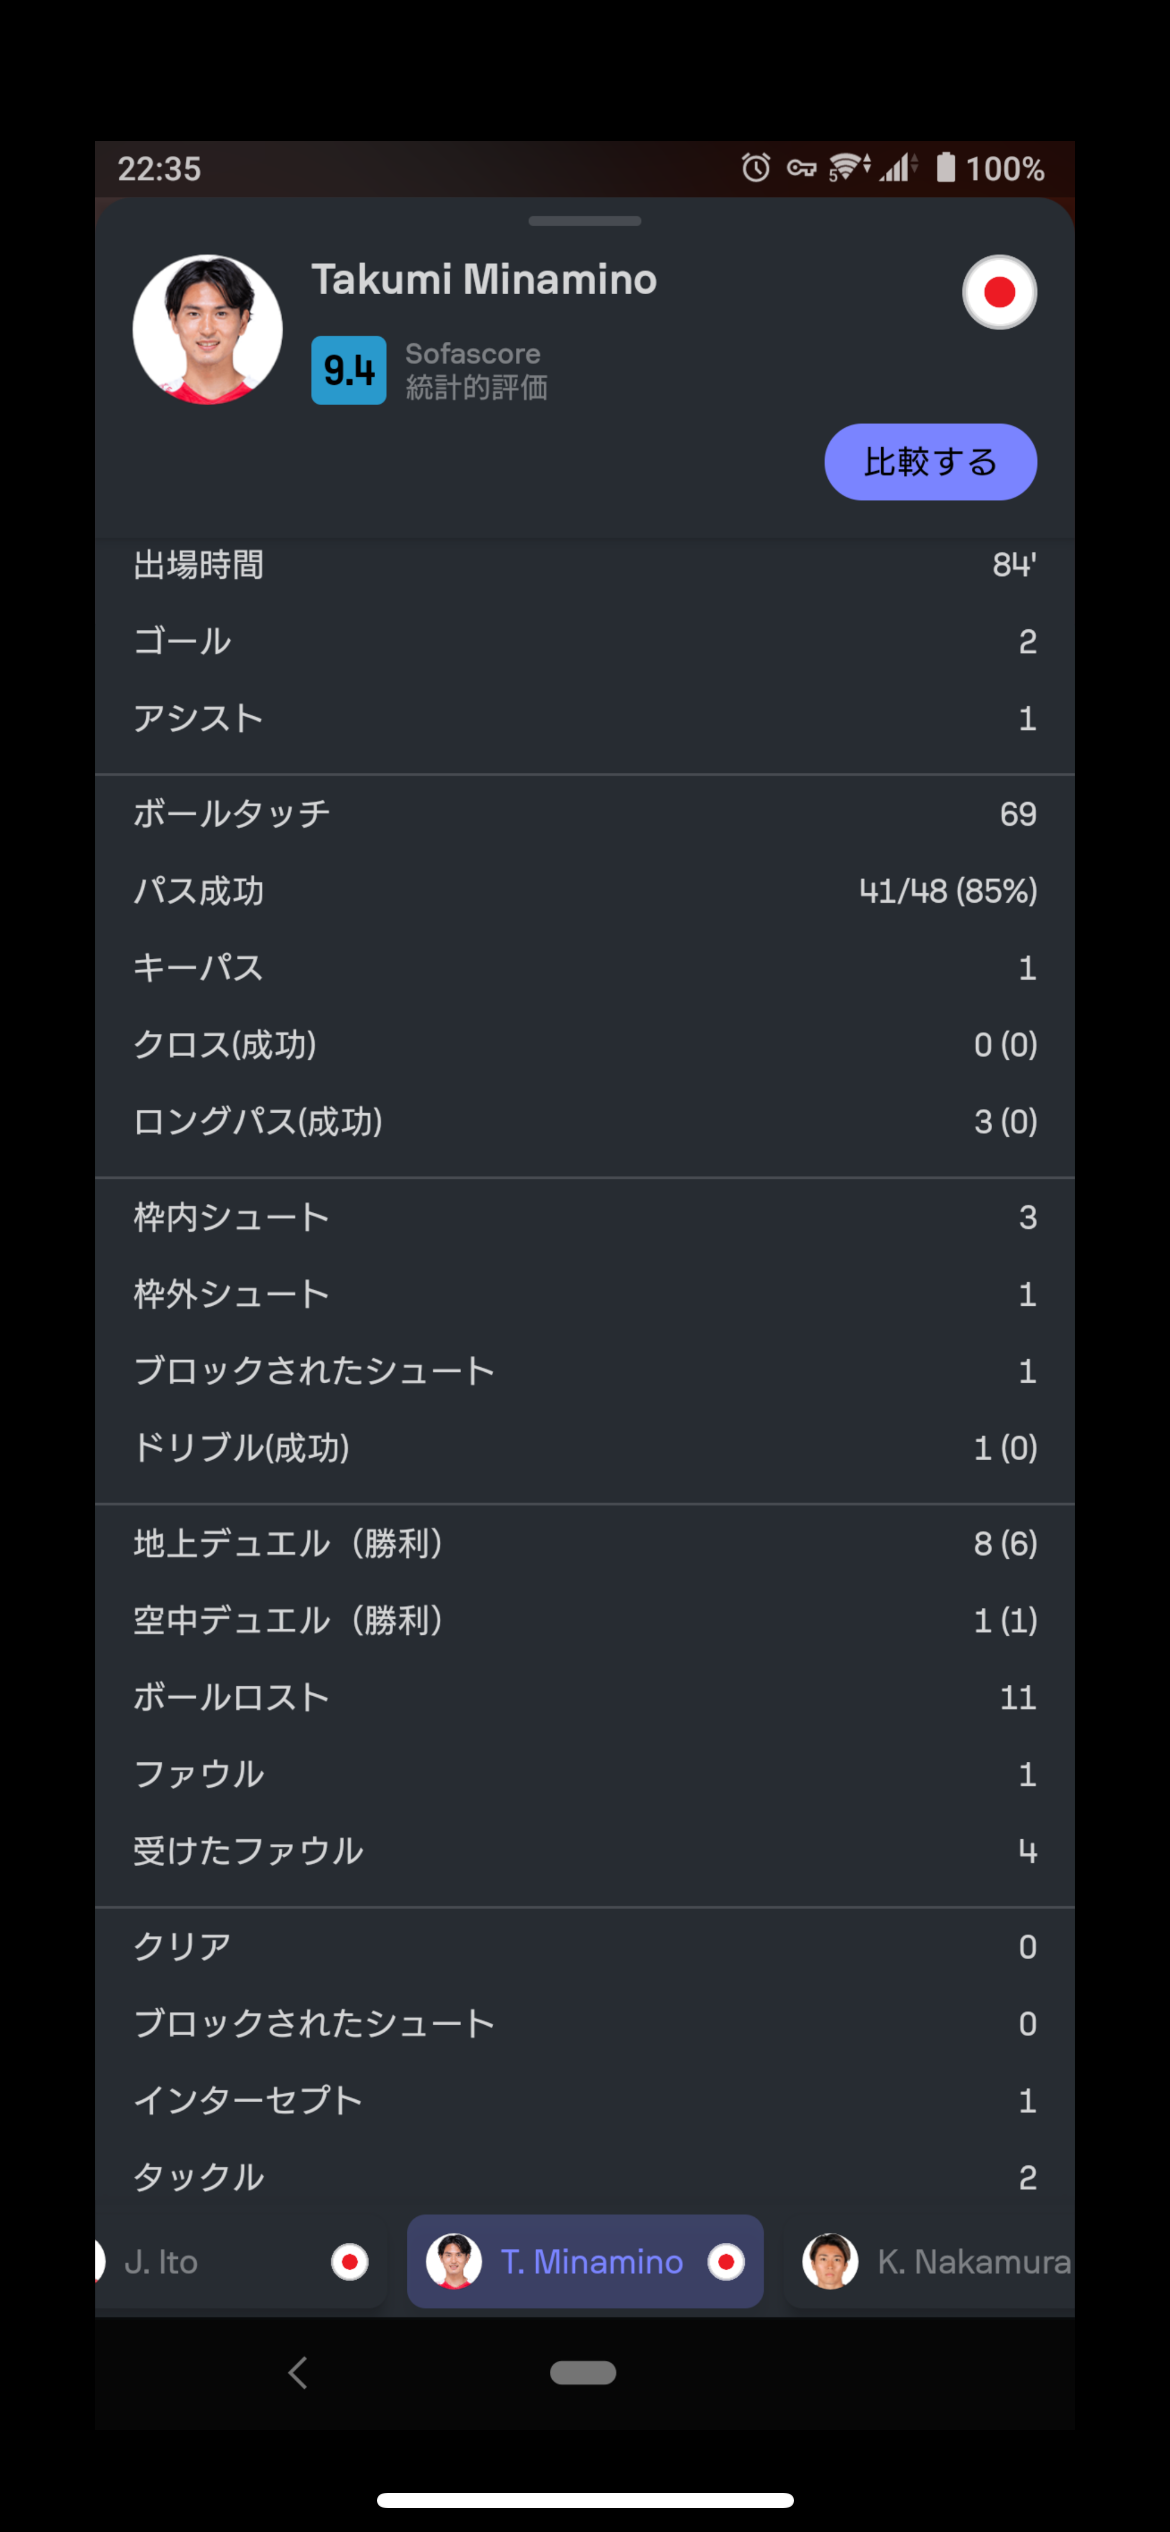This screenshot has height=2532, width=1170.
Task: Select the T. Minamino player tab
Action: (585, 2261)
